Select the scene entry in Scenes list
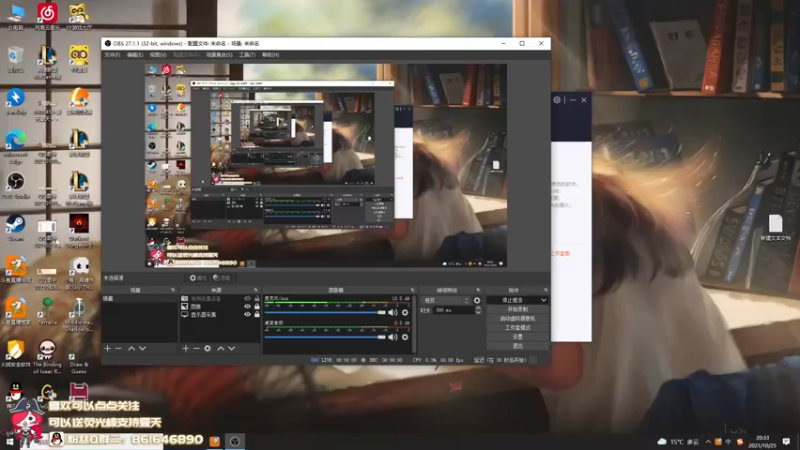This screenshot has width=800, height=450. click(x=140, y=298)
